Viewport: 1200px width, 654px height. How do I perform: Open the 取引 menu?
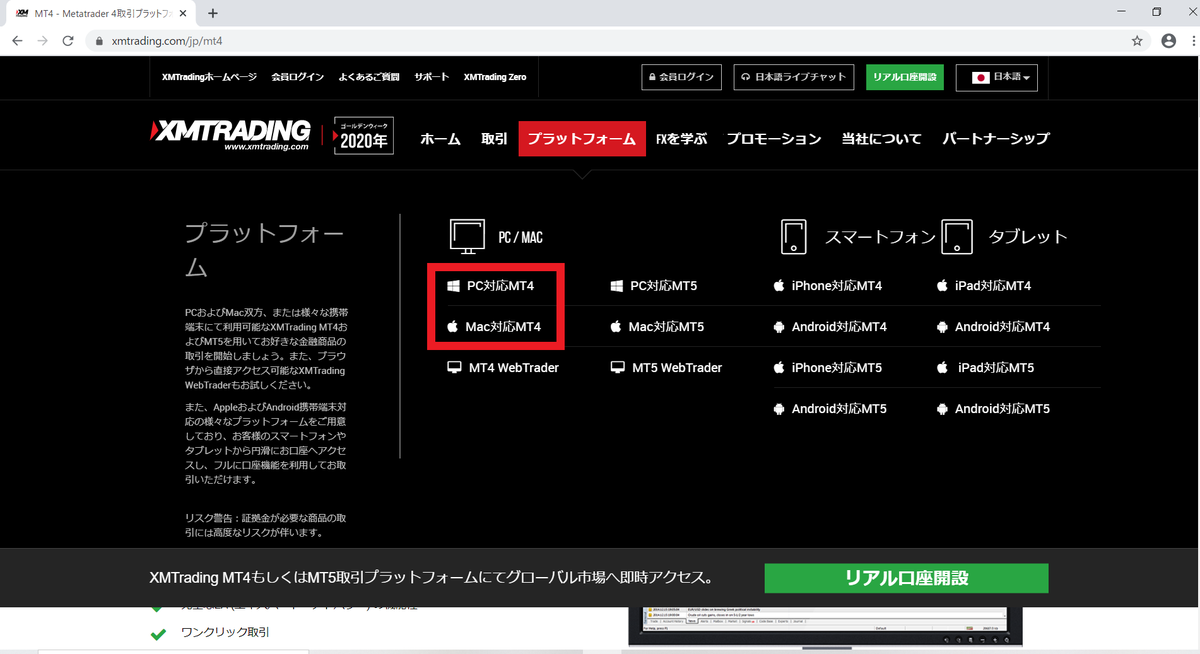pos(494,139)
